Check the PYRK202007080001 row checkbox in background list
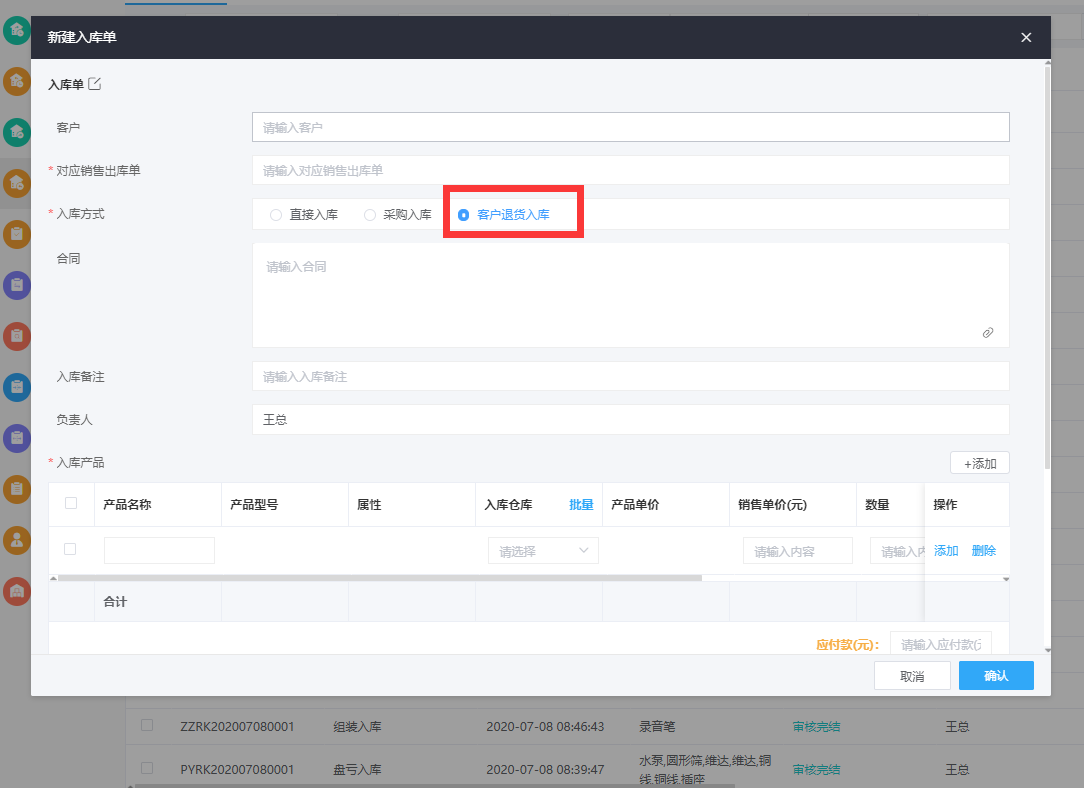The image size is (1084, 788). click(147, 768)
